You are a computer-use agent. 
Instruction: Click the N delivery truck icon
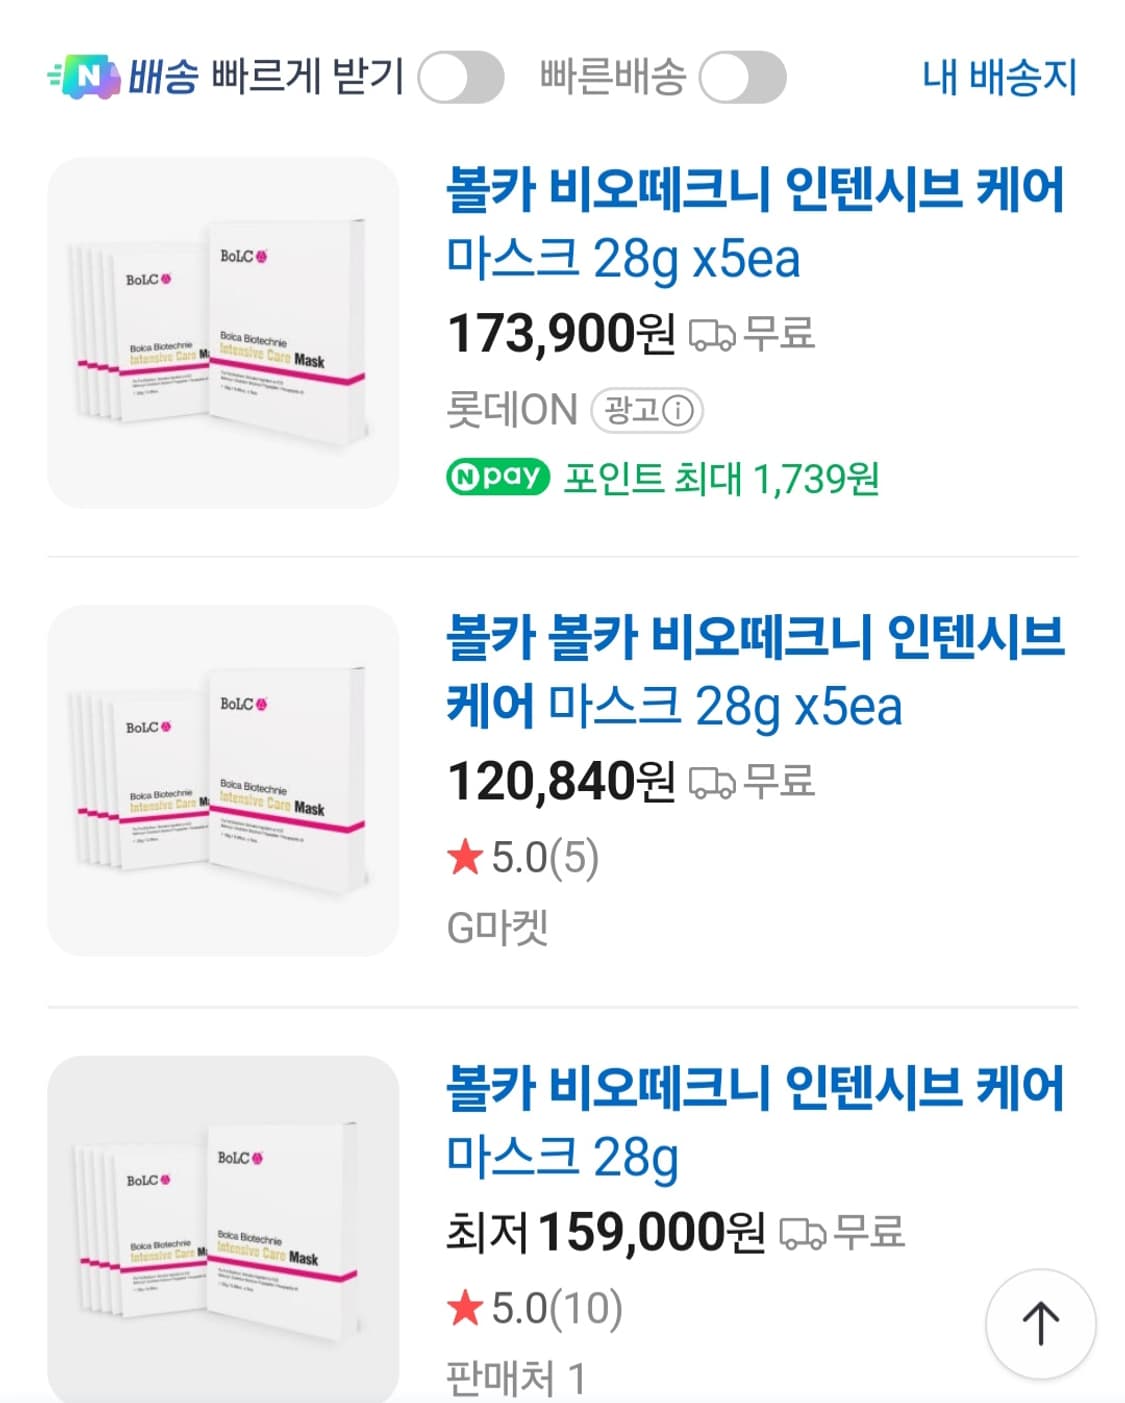[x=84, y=77]
